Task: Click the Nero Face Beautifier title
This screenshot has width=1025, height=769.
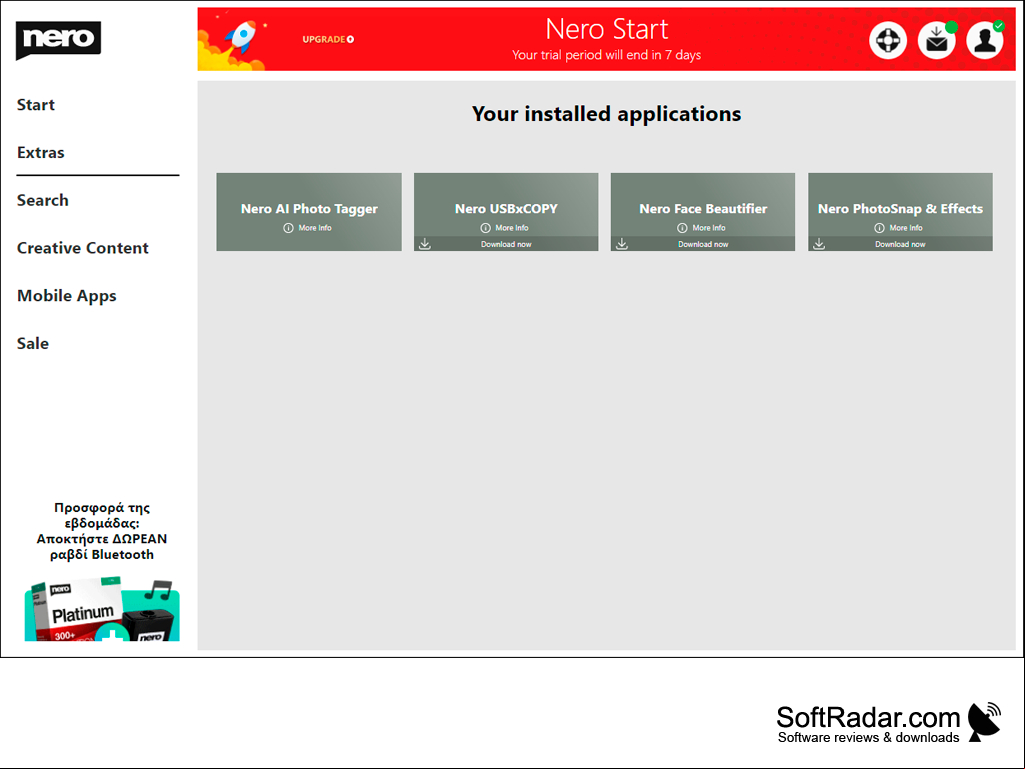Action: pos(703,209)
